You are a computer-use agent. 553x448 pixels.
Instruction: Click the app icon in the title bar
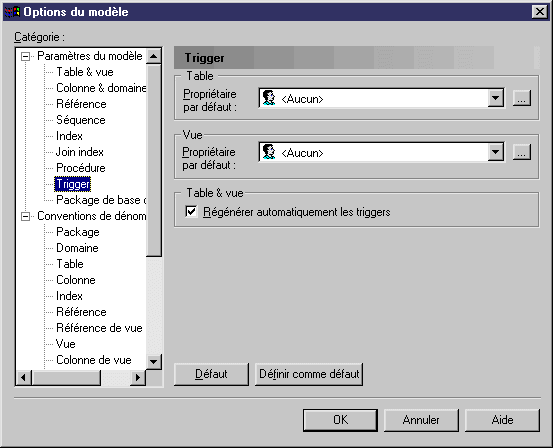tap(12, 12)
